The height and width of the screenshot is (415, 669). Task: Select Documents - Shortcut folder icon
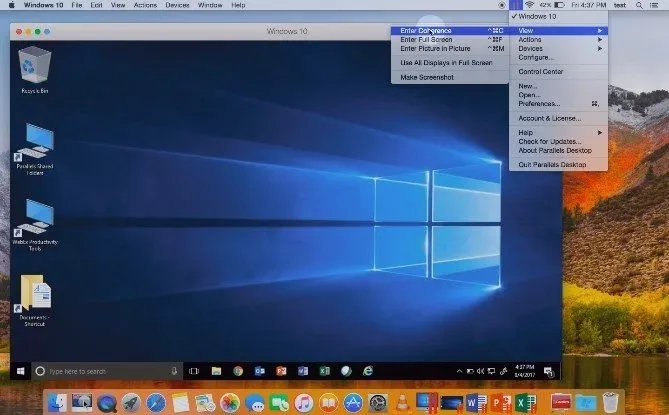pyautogui.click(x=35, y=300)
